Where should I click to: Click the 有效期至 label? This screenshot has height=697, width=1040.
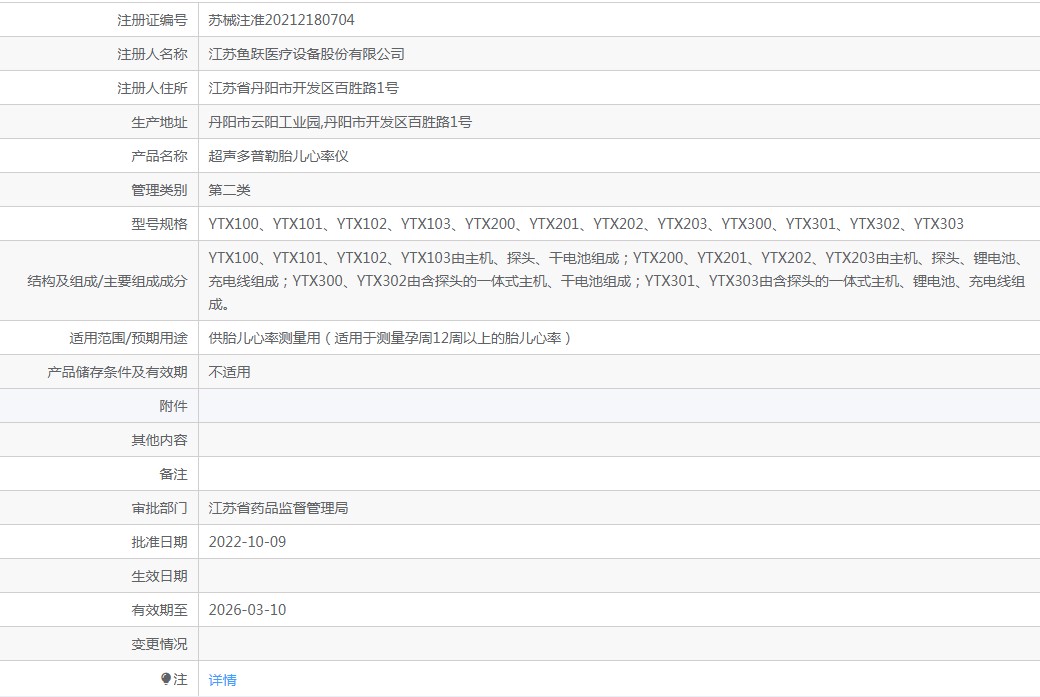pos(159,610)
